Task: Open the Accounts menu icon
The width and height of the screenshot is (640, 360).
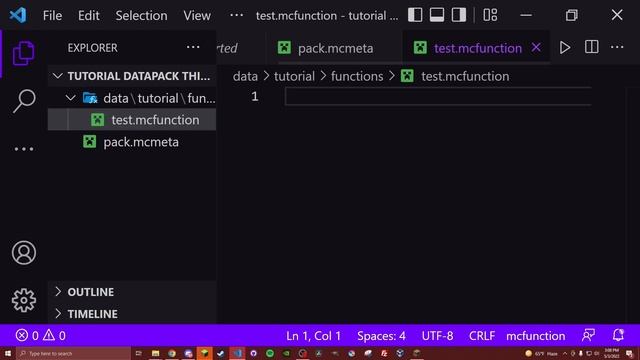Action: [24, 253]
